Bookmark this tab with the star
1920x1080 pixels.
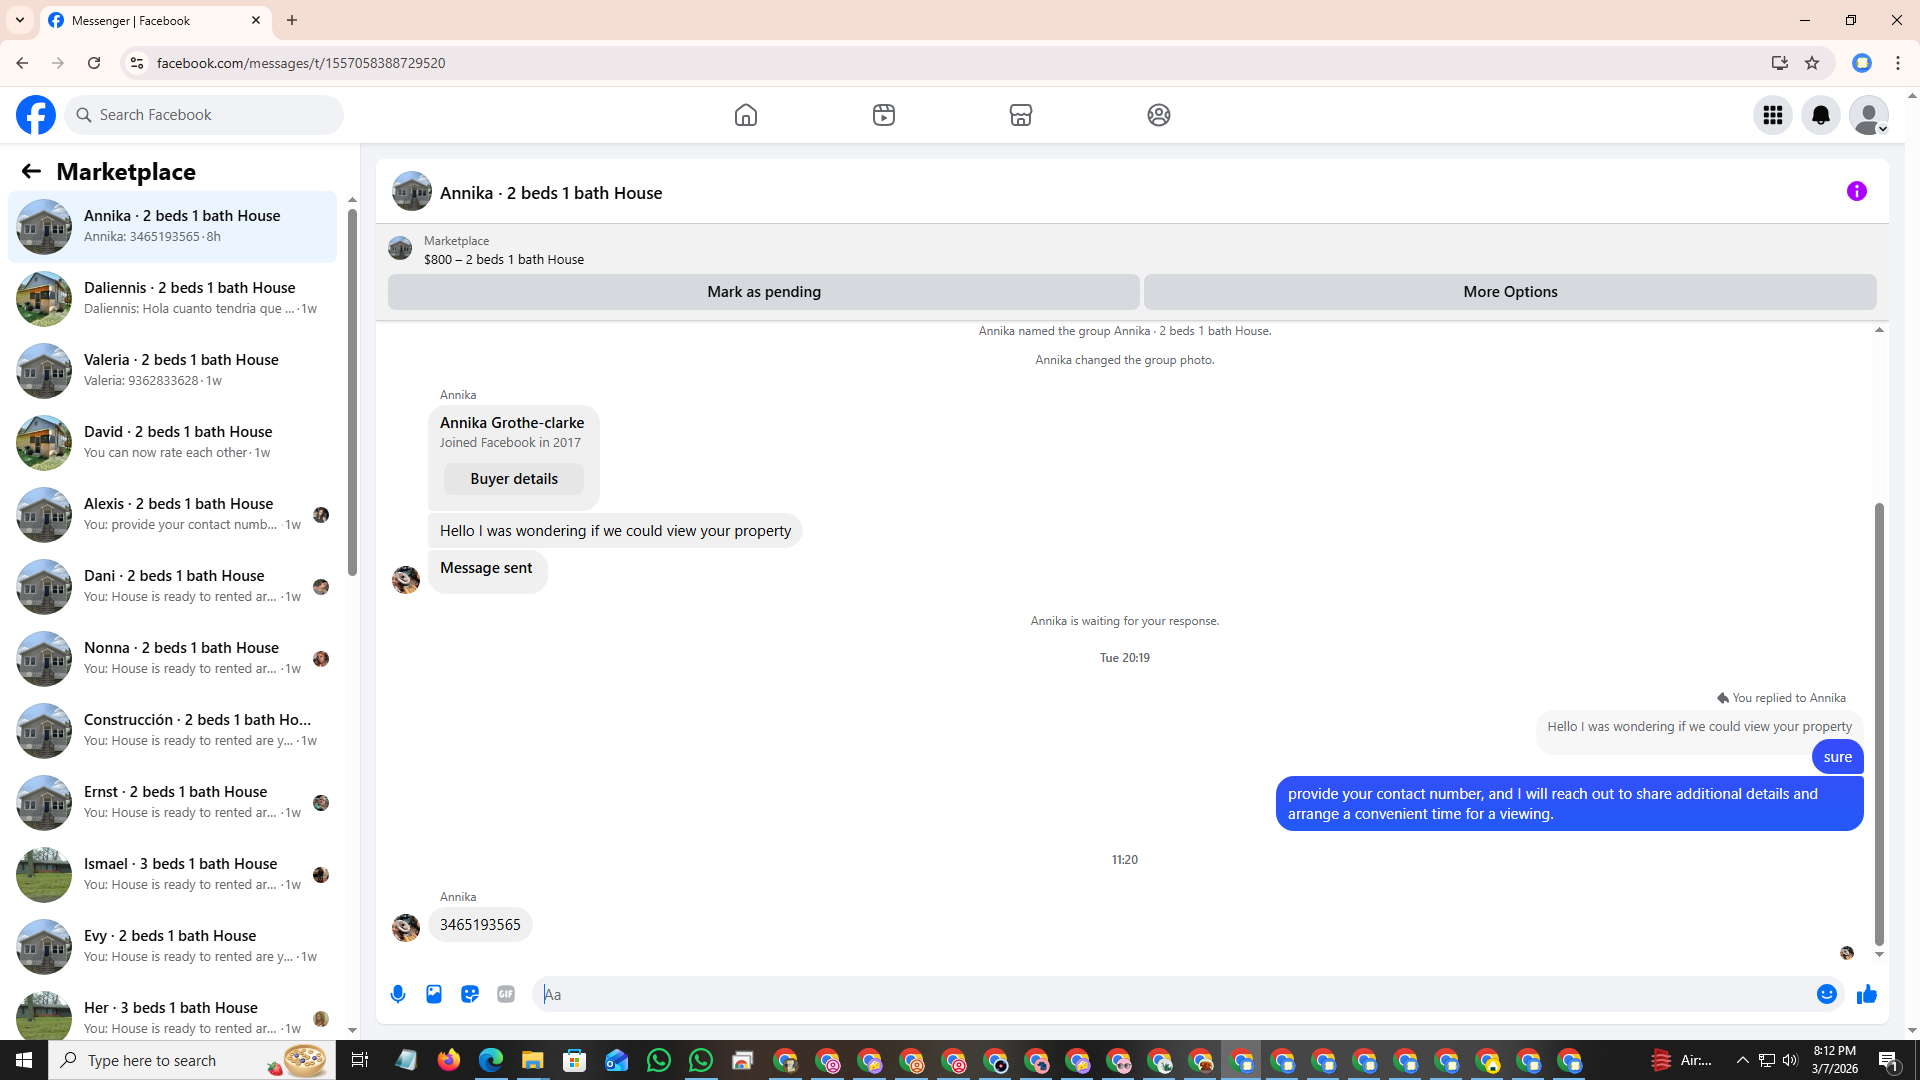tap(1812, 63)
